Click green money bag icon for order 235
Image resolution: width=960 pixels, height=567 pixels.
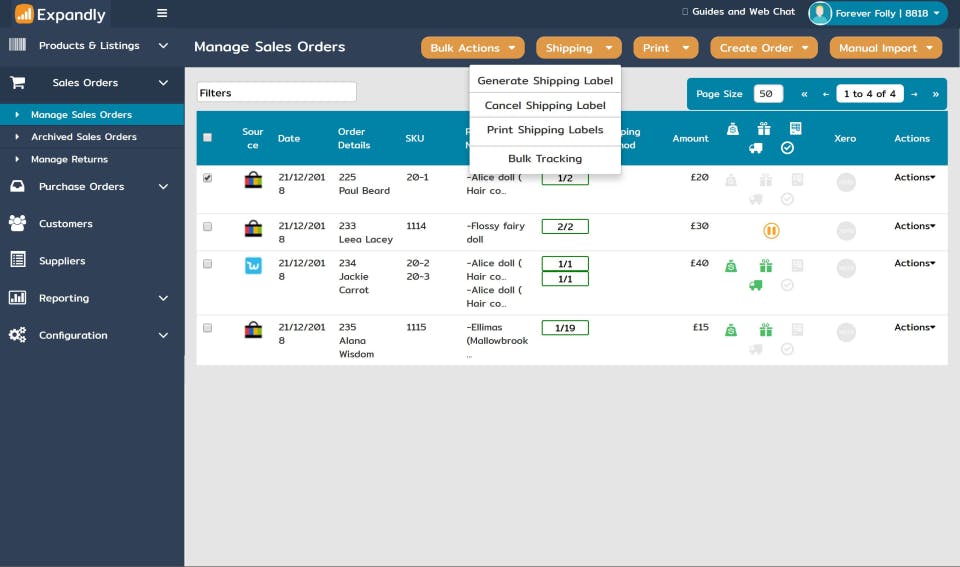click(x=731, y=330)
